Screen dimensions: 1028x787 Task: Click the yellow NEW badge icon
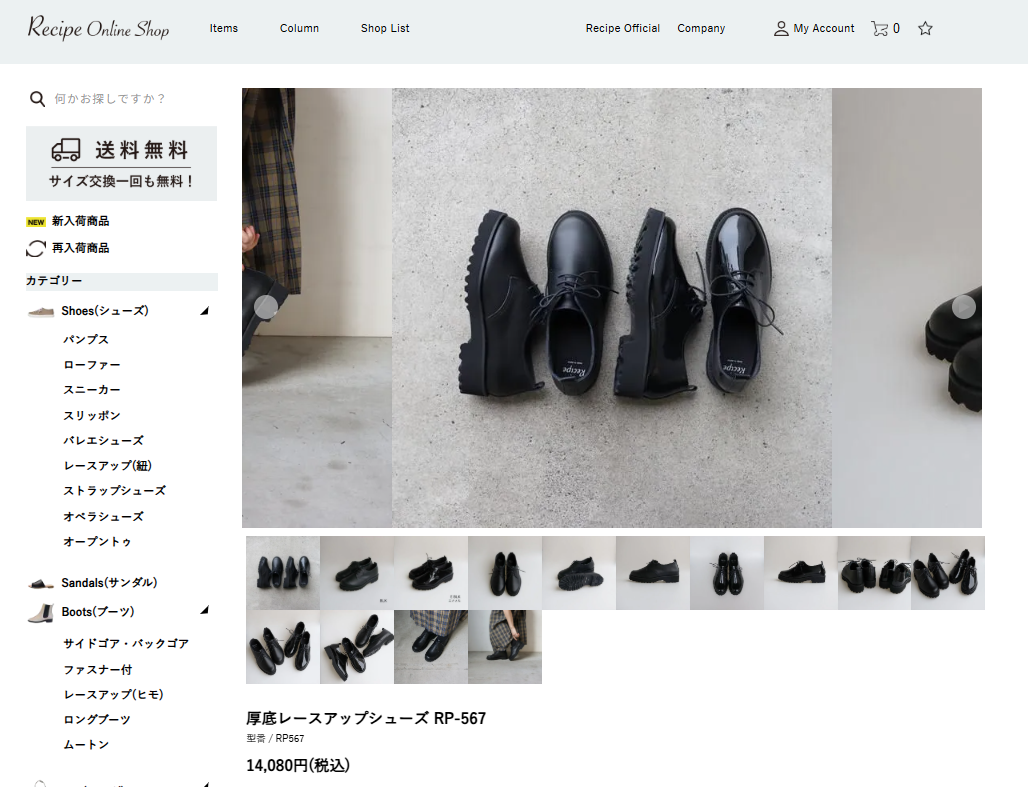pos(35,222)
